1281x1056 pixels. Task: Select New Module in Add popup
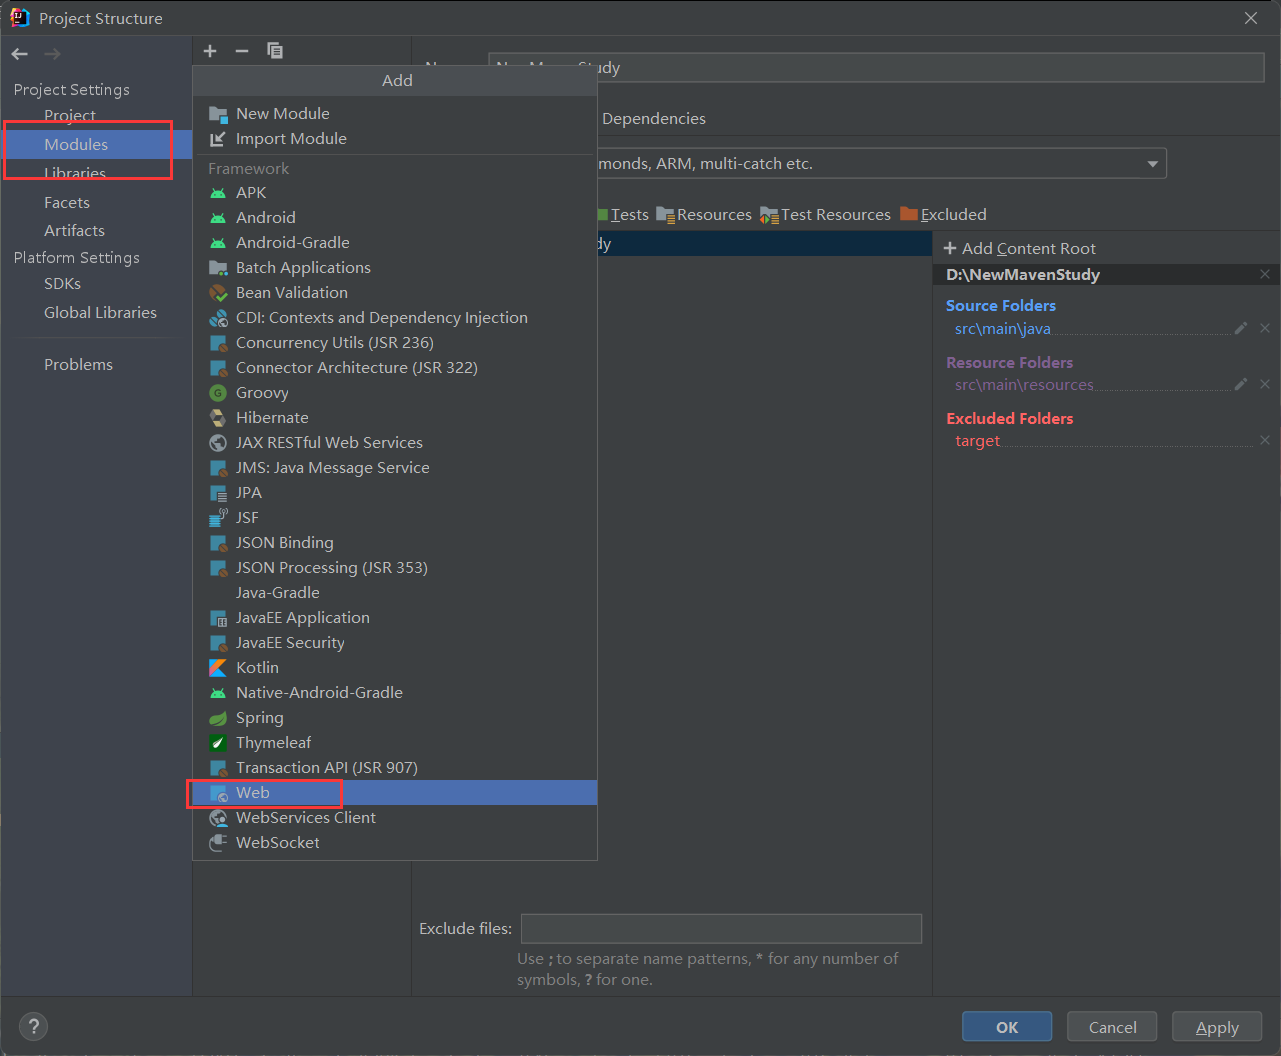[x=282, y=114]
